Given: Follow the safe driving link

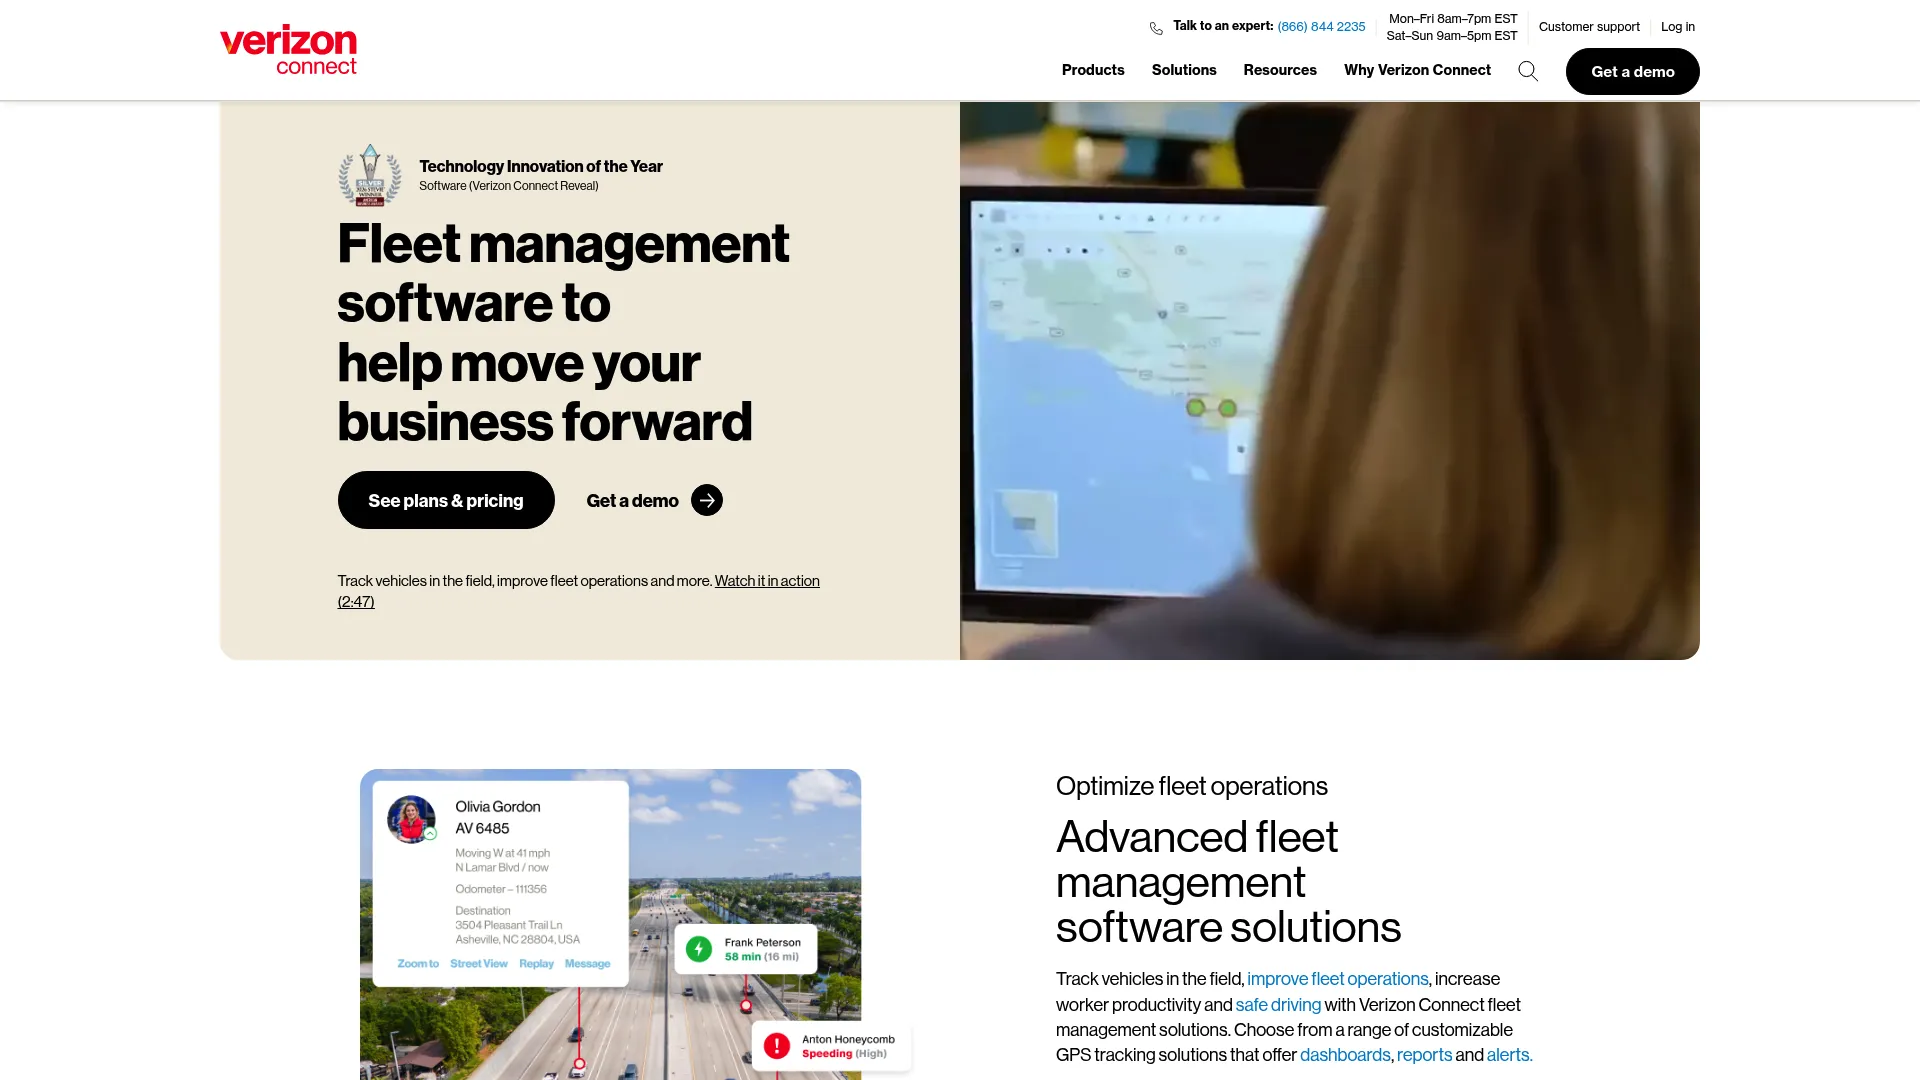Looking at the screenshot, I should click(1278, 1005).
